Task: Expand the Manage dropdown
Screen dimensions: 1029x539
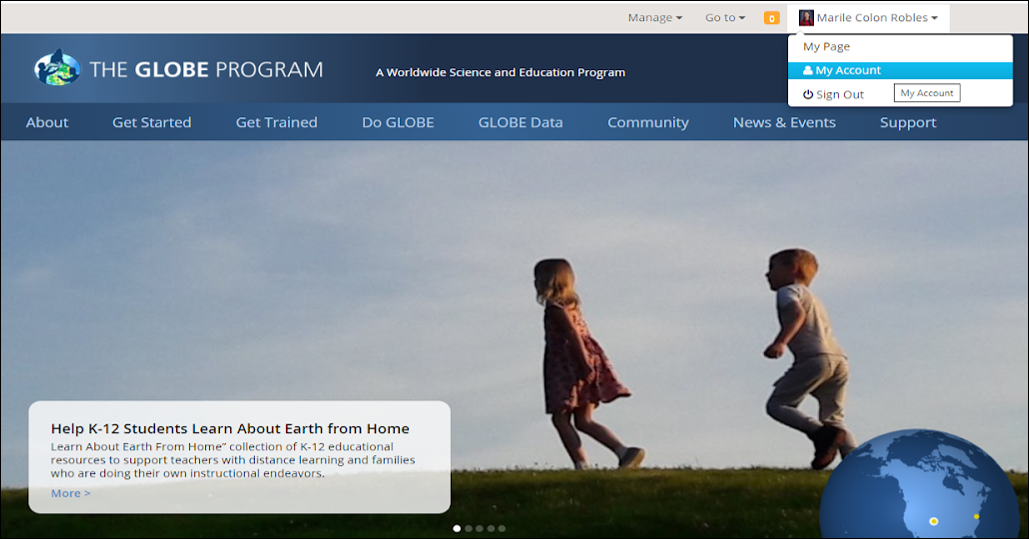Action: pos(654,18)
